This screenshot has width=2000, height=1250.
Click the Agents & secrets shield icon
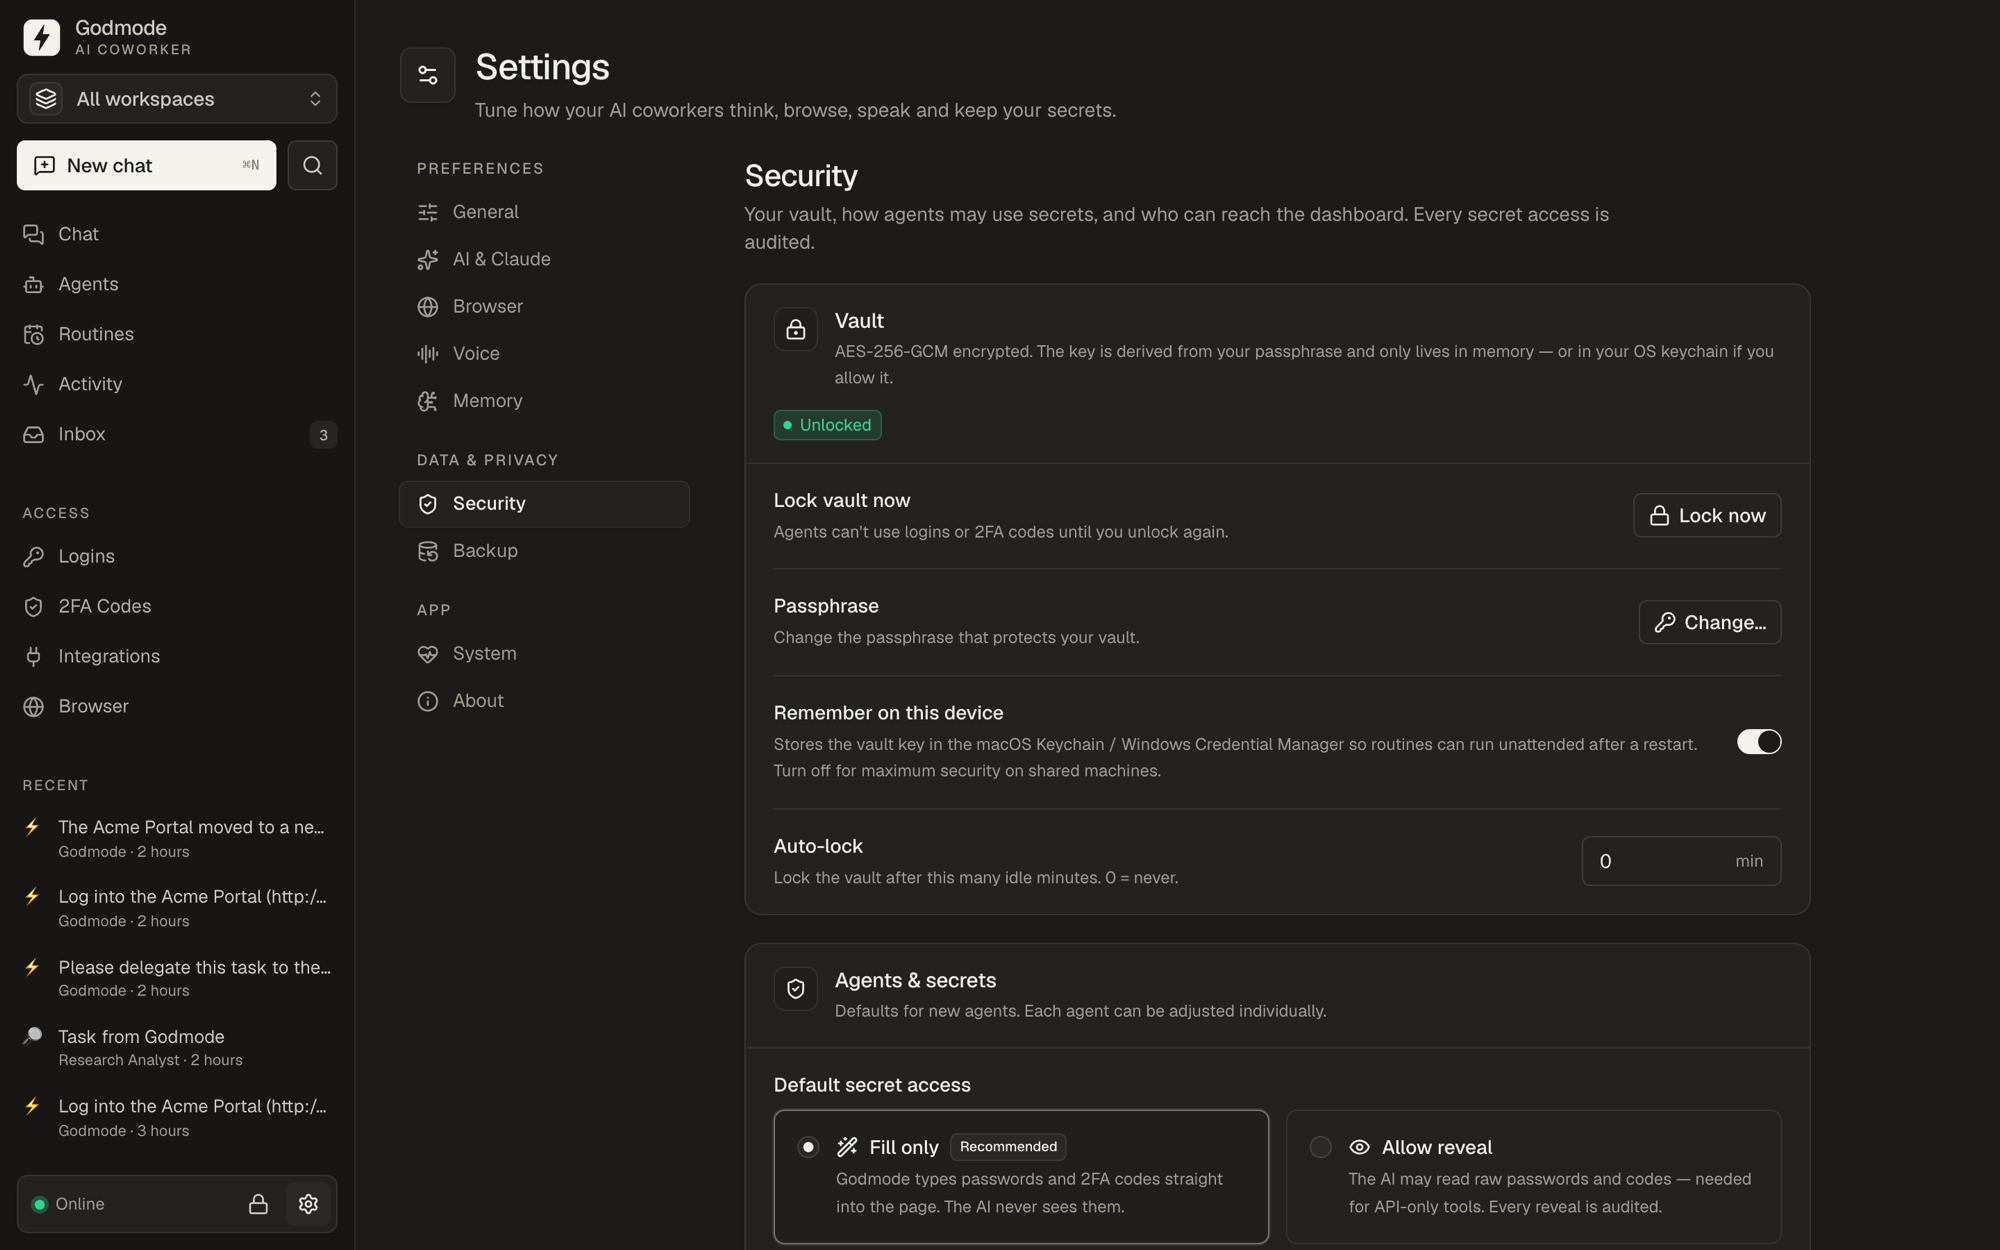coord(796,989)
